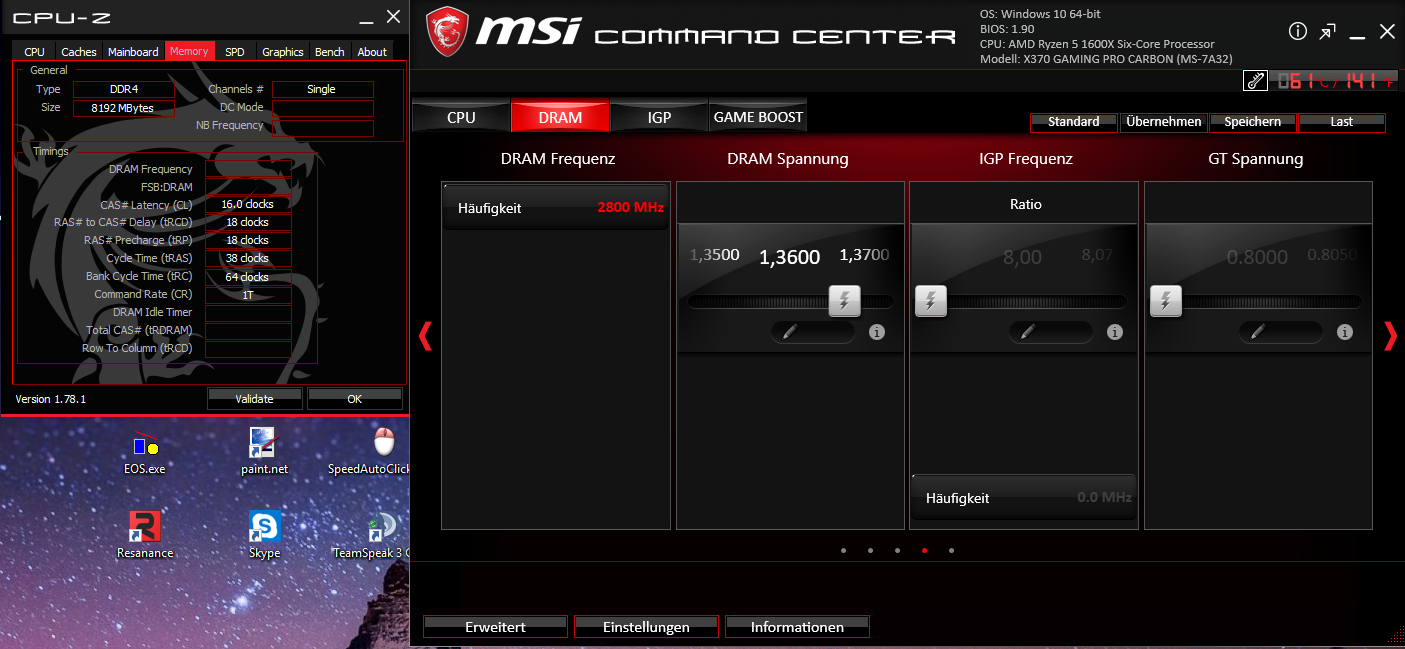1405x649 pixels.
Task: Launch paint.net from desktop
Action: pyautogui.click(x=264, y=451)
